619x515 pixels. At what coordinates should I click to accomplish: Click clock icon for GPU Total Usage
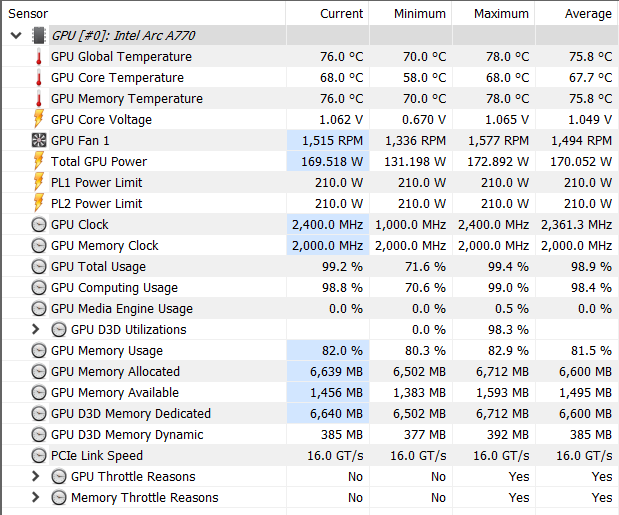pyautogui.click(x=39, y=266)
